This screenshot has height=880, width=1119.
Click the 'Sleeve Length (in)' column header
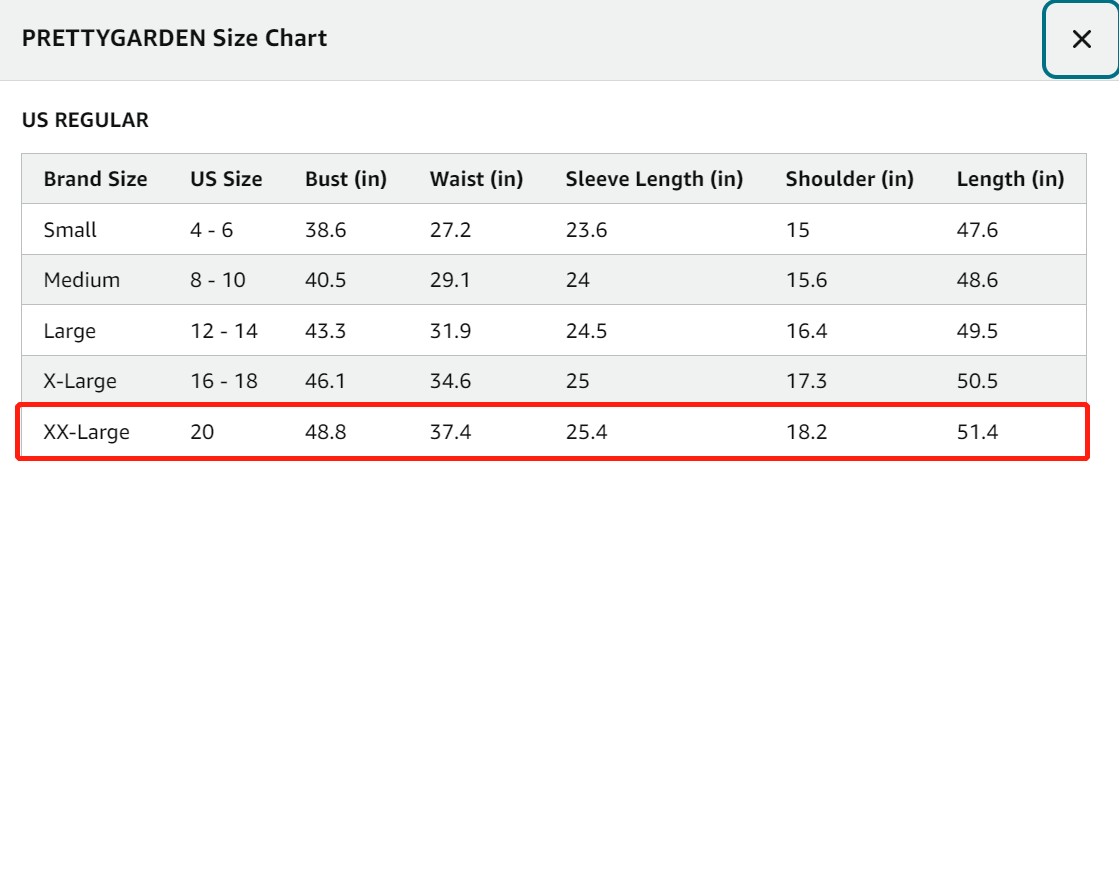coord(654,179)
